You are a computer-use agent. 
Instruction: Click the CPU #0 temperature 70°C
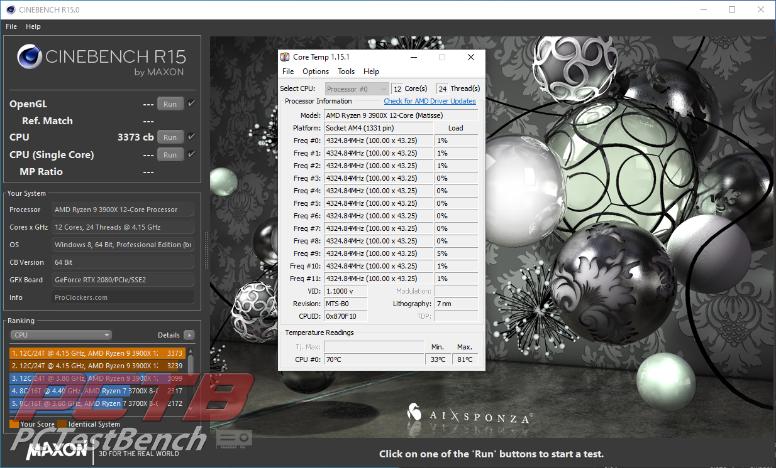(374, 359)
